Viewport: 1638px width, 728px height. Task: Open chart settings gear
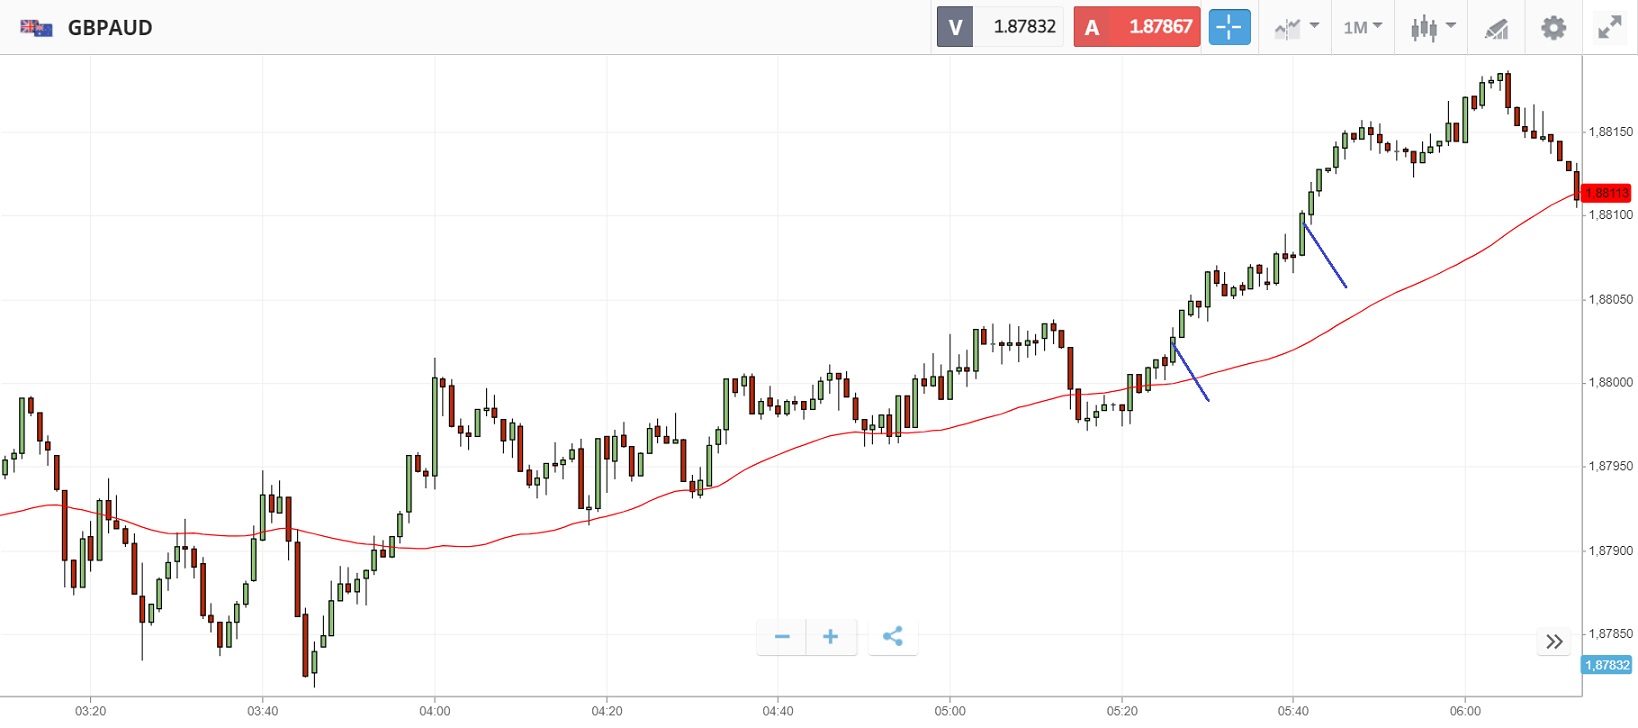pyautogui.click(x=1553, y=27)
